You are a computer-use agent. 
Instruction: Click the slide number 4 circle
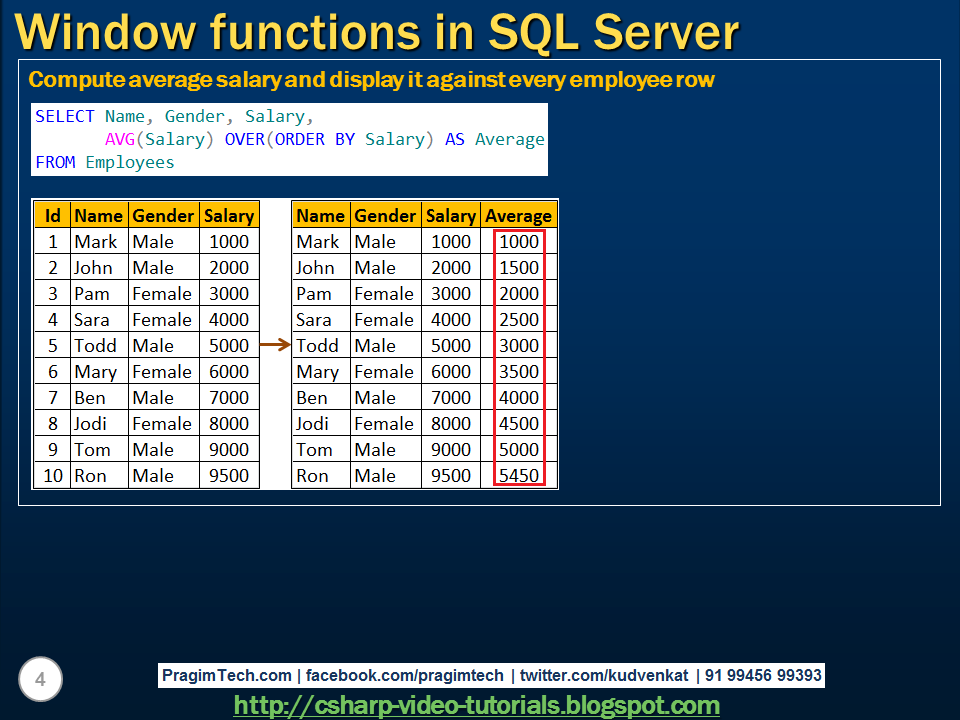(x=40, y=679)
